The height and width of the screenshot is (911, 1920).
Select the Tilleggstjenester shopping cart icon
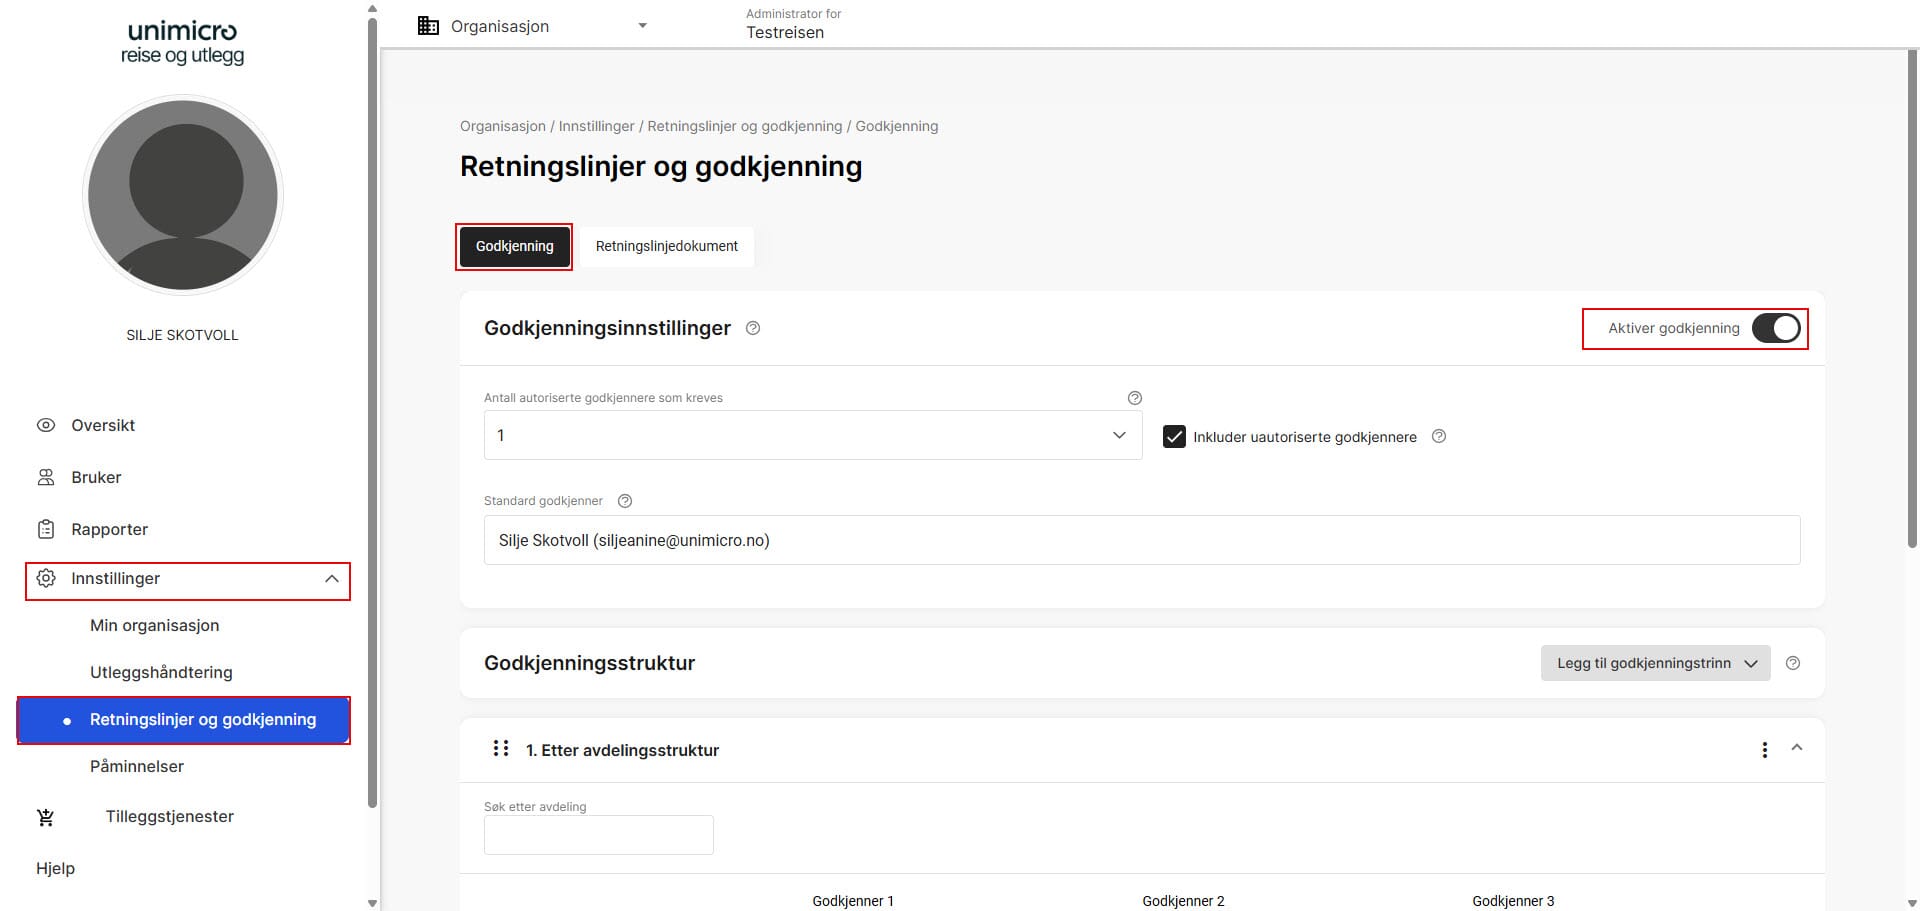(x=46, y=817)
